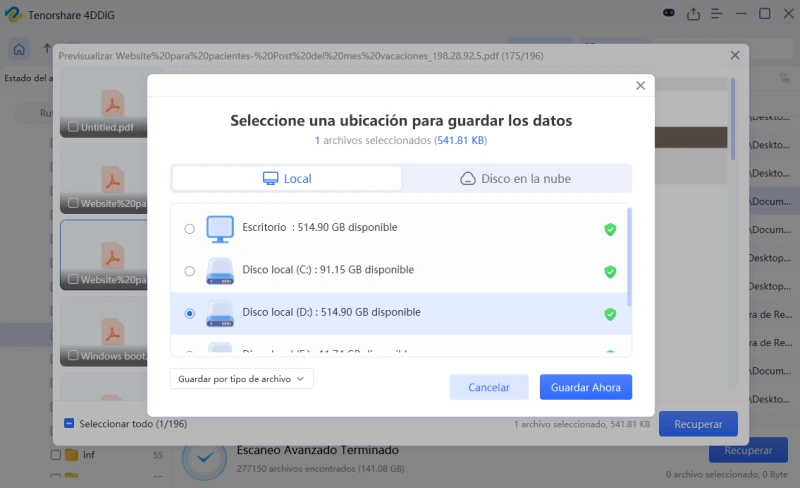Open Guardar por tipo de archivo dropdown
Viewport: 800px width, 488px height.
[241, 379]
